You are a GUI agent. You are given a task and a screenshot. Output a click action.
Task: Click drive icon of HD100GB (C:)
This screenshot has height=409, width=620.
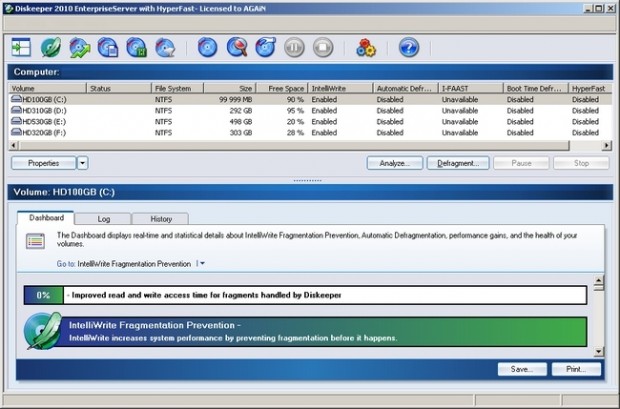click(x=16, y=99)
